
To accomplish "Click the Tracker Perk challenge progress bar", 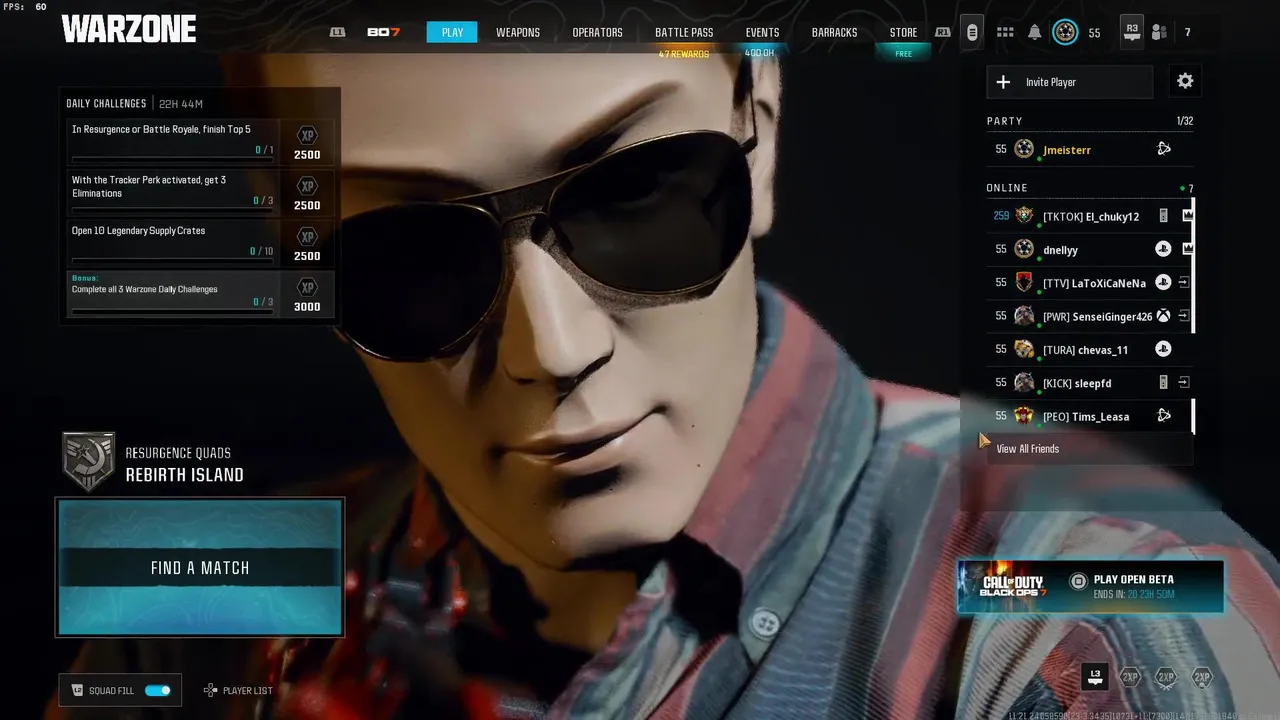I will [172, 209].
